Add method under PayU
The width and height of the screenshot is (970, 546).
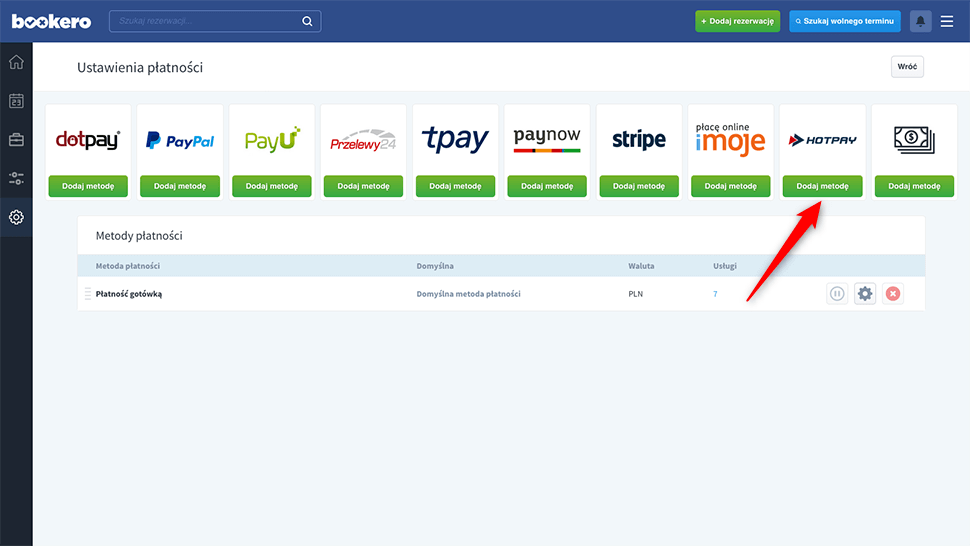pos(272,186)
